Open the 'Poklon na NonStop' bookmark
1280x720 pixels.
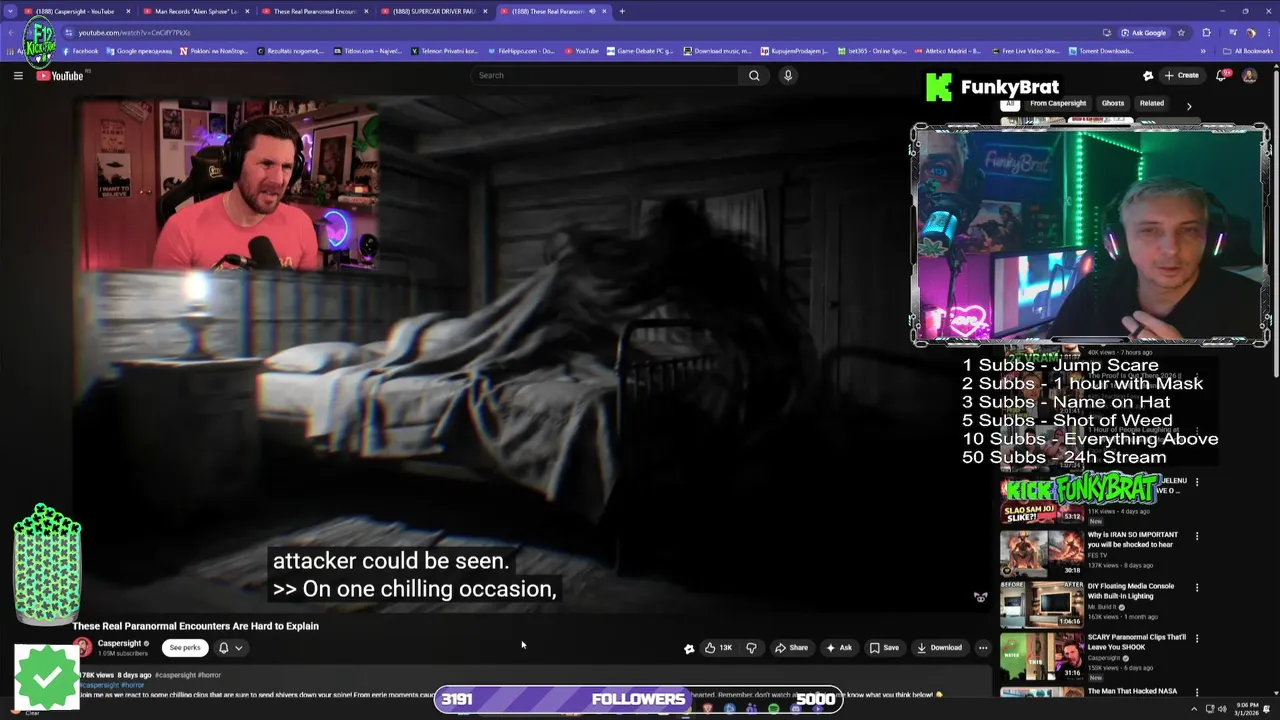(x=213, y=51)
